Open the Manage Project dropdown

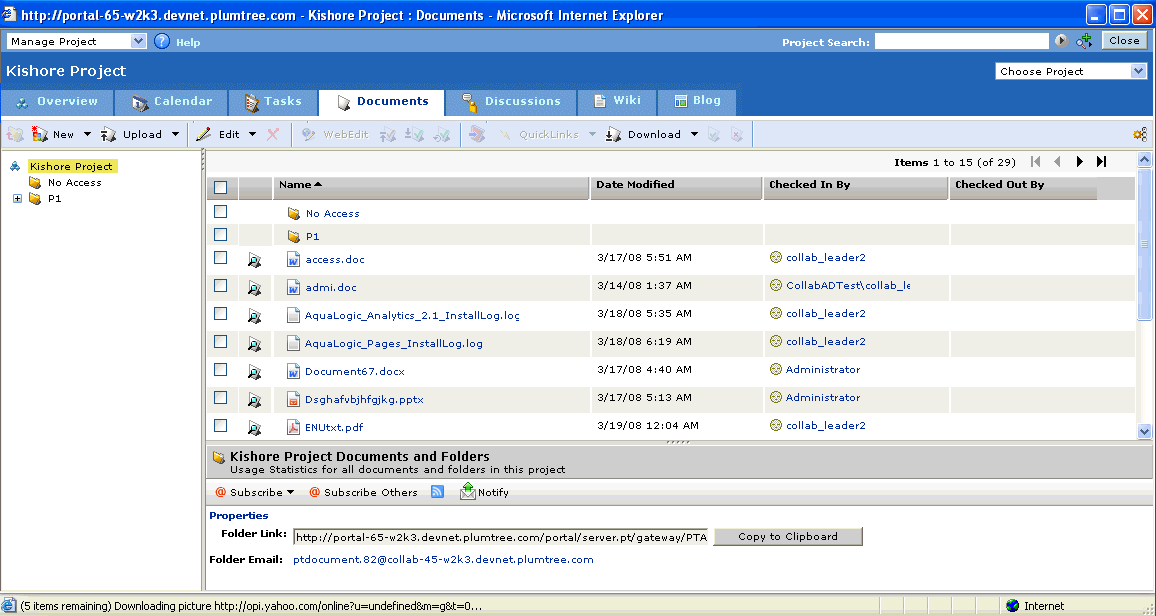tap(77, 41)
